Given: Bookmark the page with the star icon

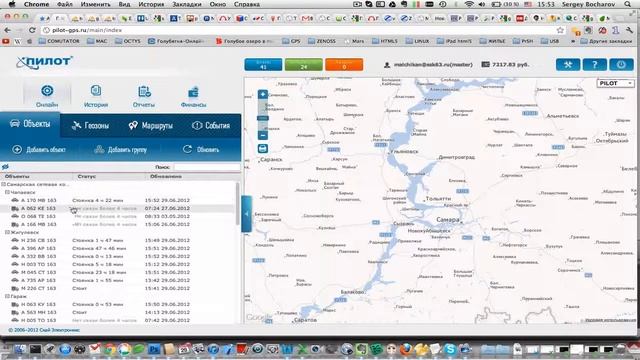Looking at the screenshot, I should point(560,30).
